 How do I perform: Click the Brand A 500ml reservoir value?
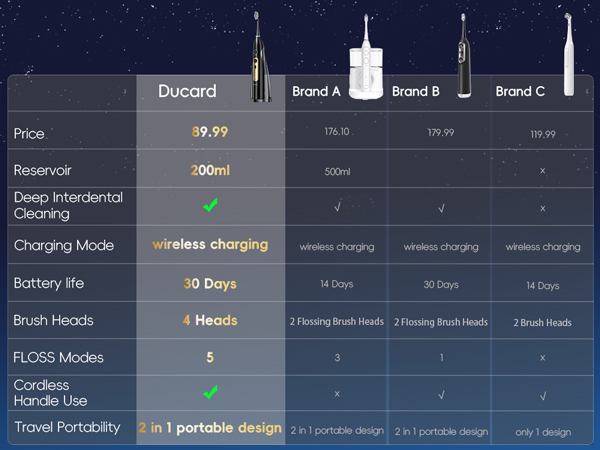337,172
